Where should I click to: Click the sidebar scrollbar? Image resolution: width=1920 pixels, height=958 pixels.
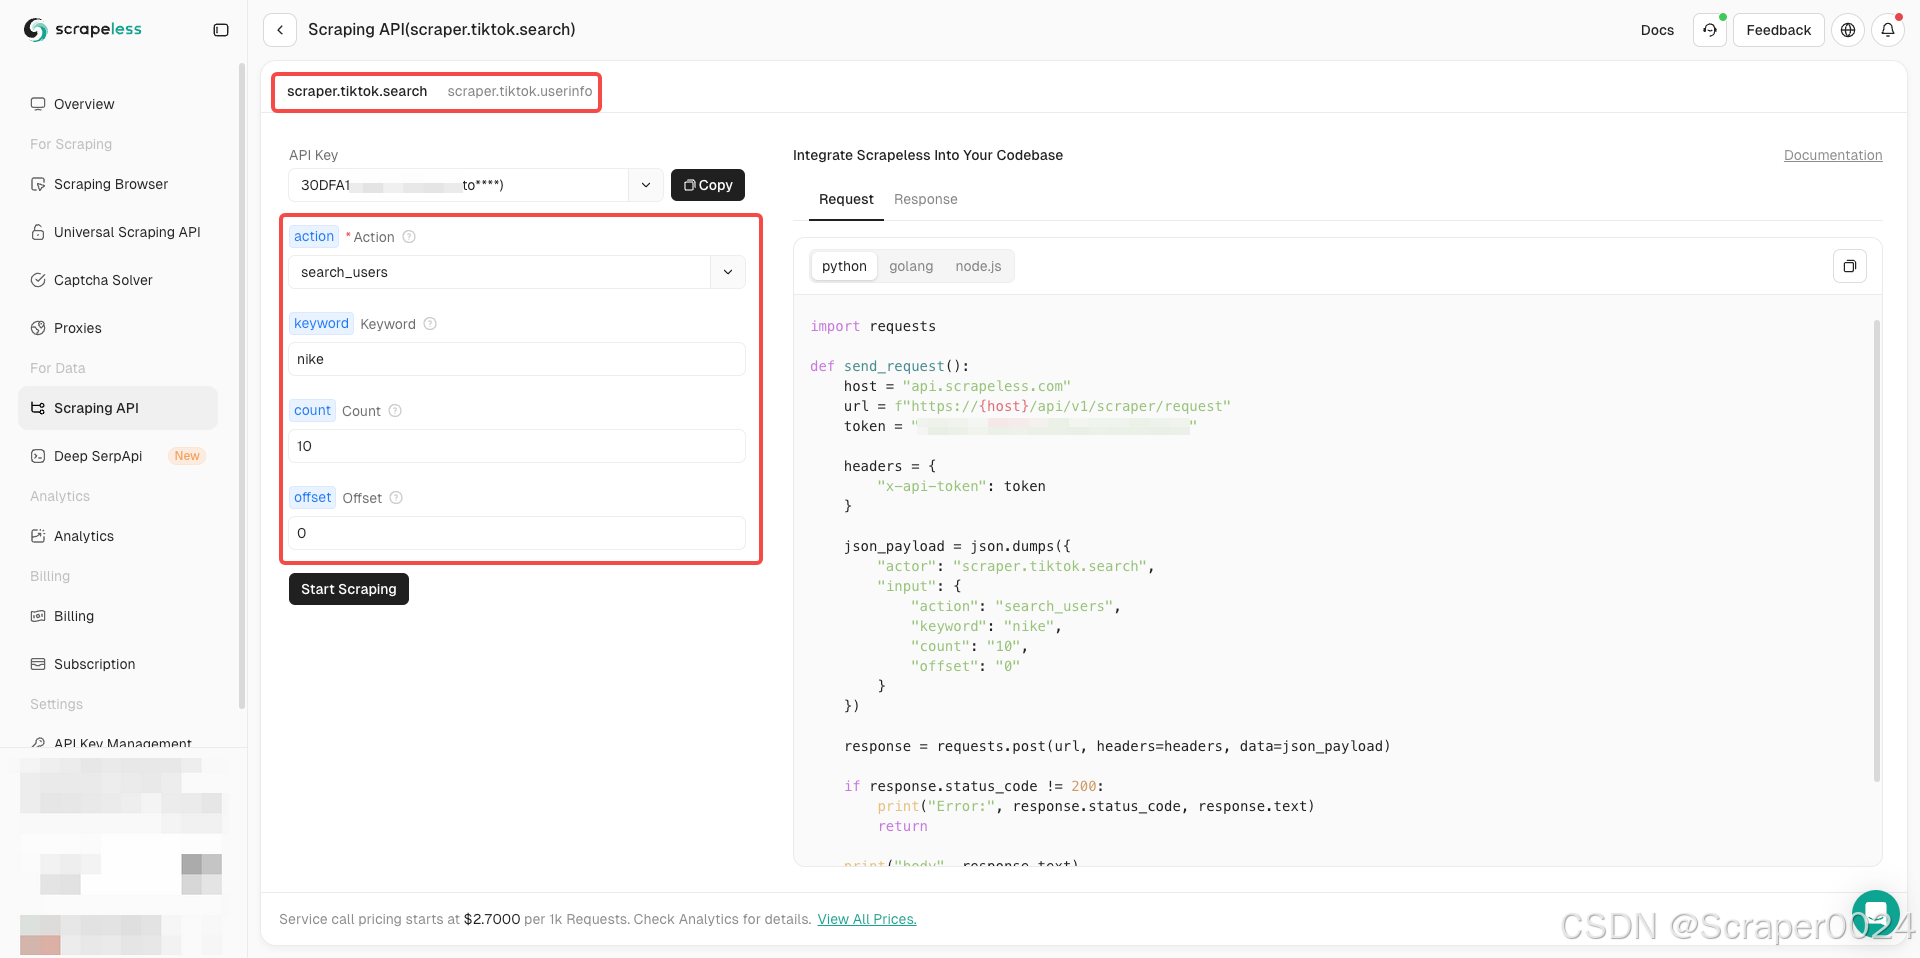click(x=242, y=385)
